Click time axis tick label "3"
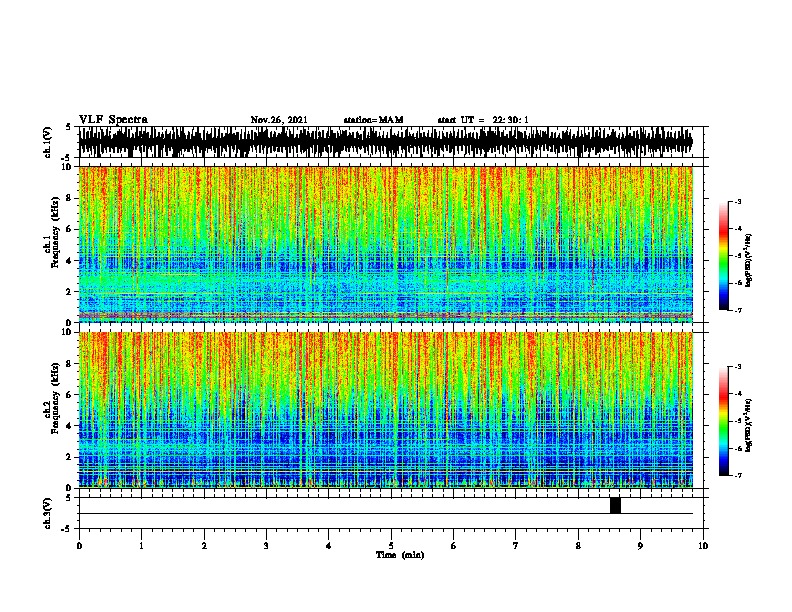The width and height of the screenshot is (792, 612). point(266,546)
